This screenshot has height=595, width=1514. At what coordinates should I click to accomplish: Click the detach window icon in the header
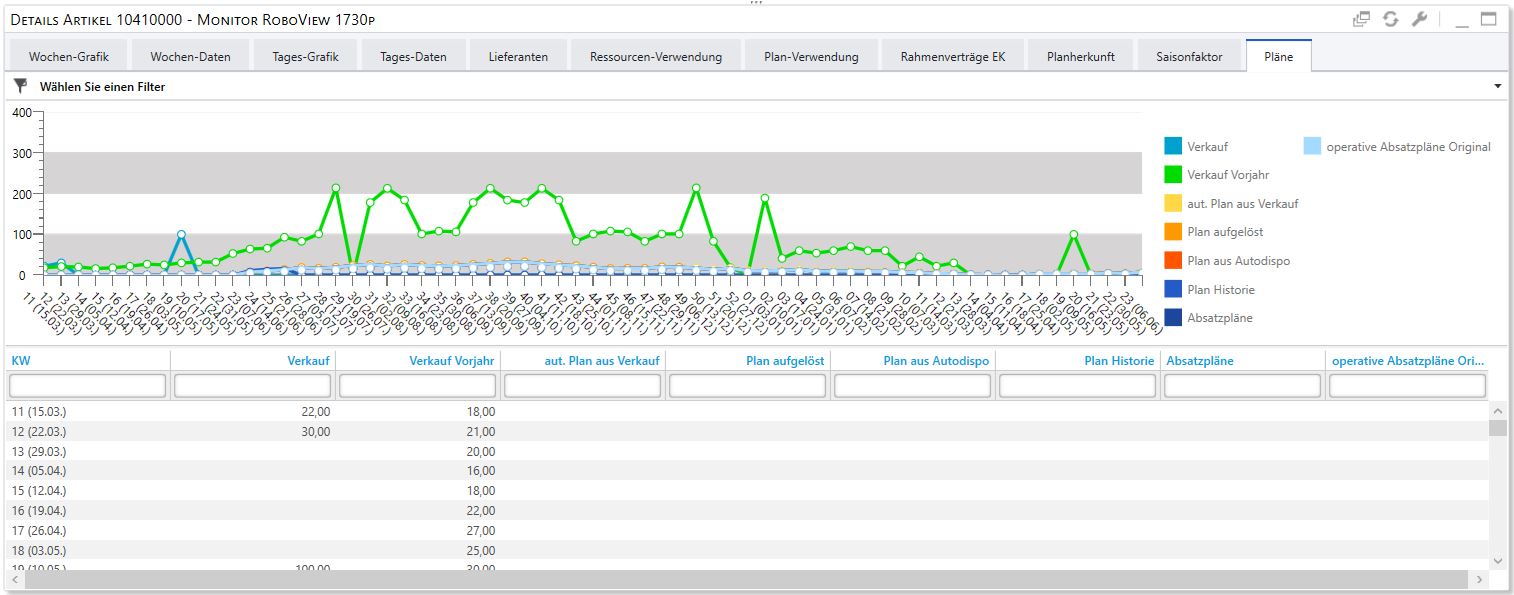point(1361,19)
